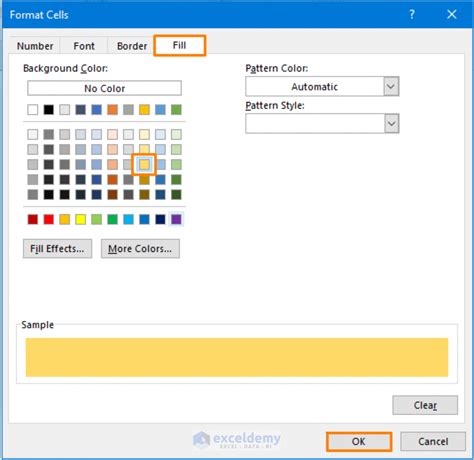Screen dimensions: 474x460
Task: Pick the green standard color swatch
Action: (x=112, y=219)
